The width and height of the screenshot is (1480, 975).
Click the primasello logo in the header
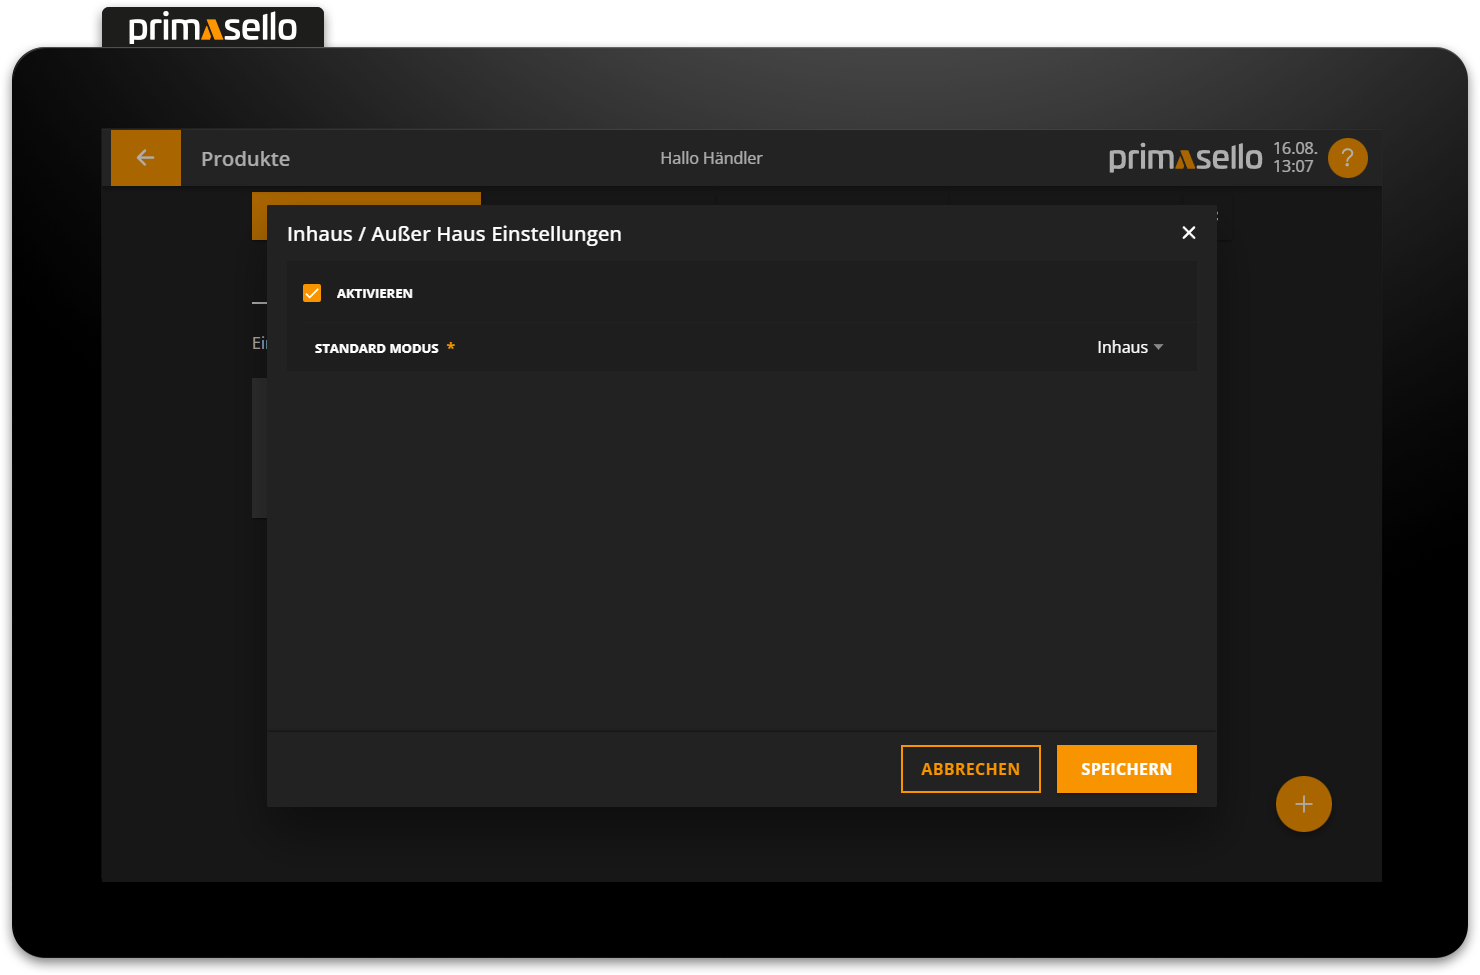click(x=1185, y=157)
